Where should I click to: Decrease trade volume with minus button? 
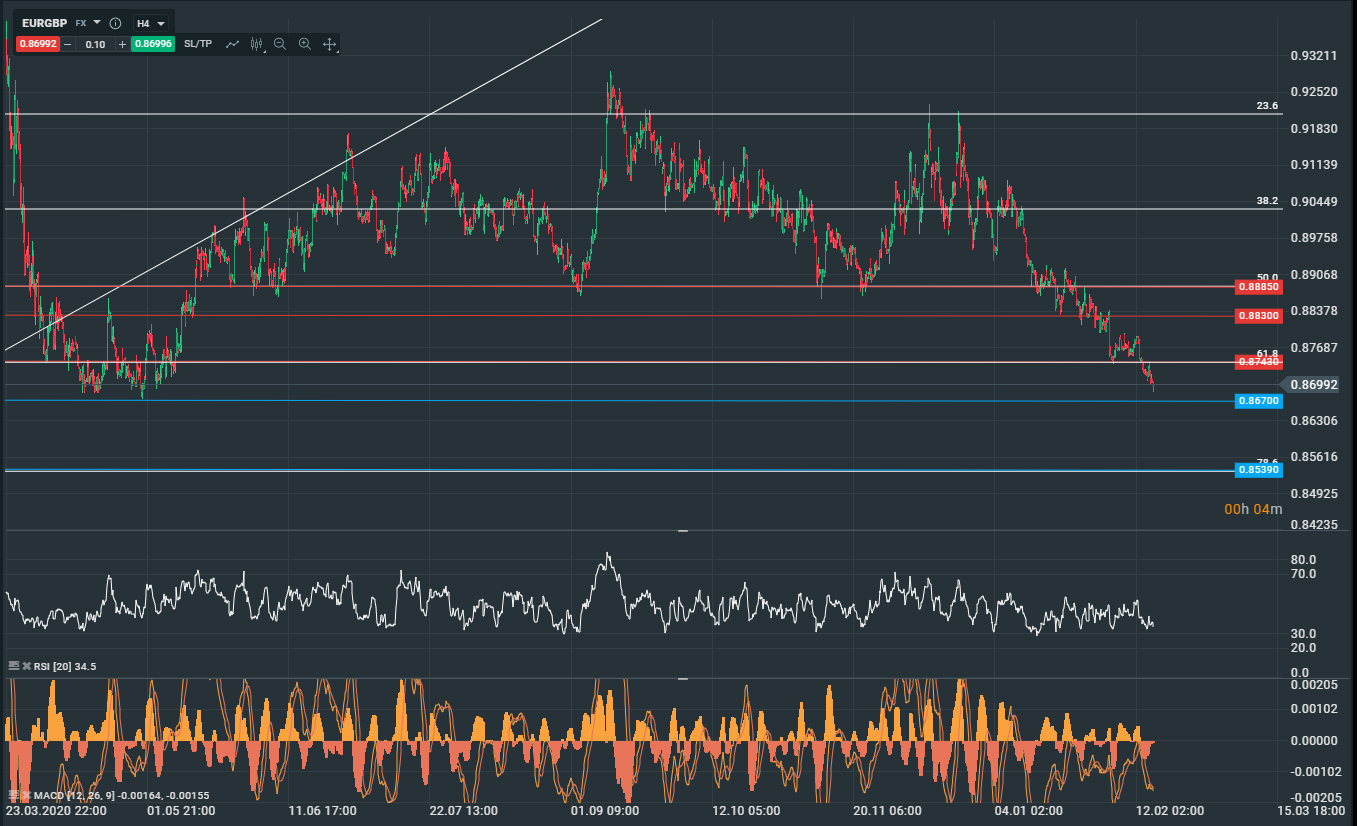click(68, 44)
